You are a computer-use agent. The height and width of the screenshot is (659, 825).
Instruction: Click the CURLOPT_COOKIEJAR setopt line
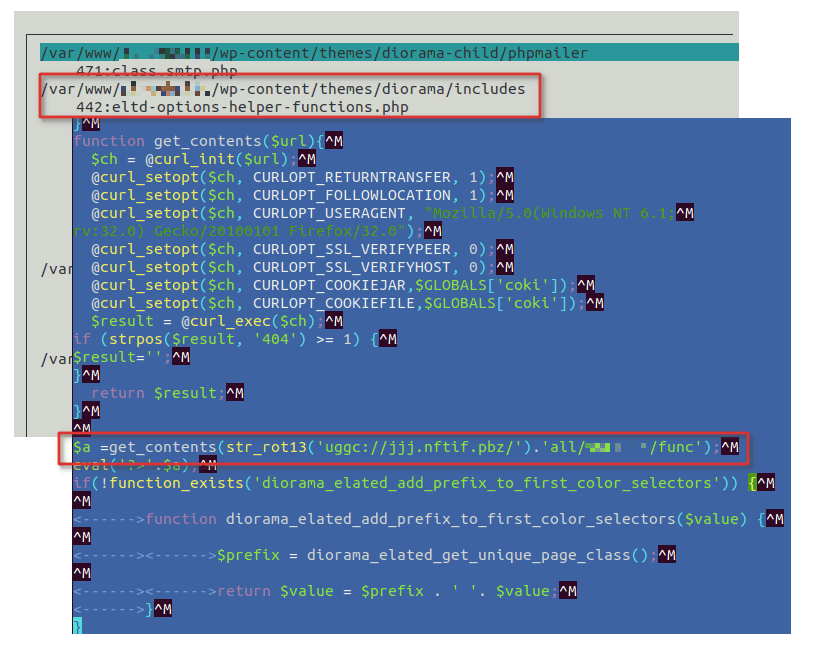343,285
